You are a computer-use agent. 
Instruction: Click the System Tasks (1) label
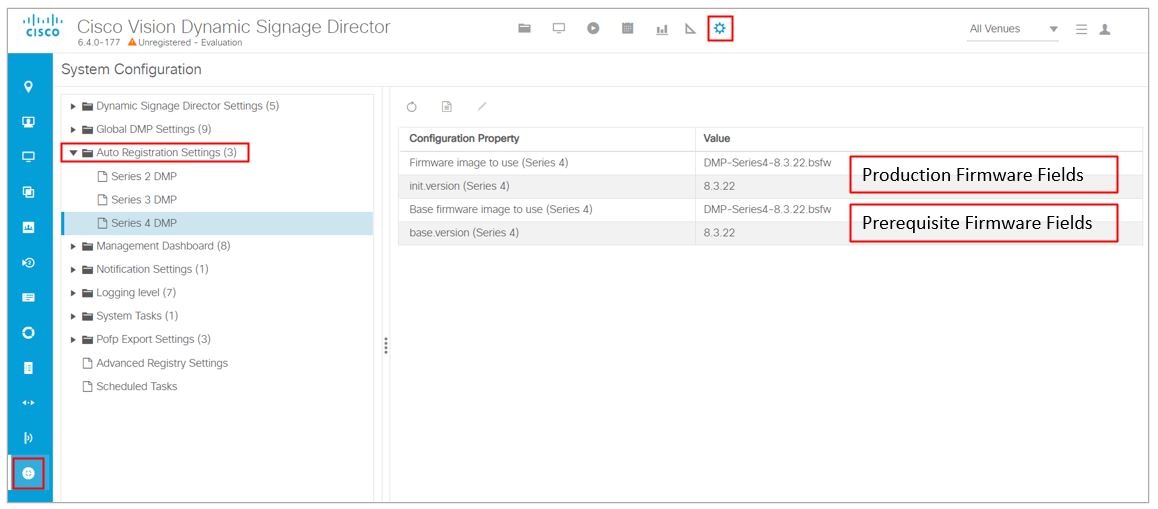click(x=137, y=316)
